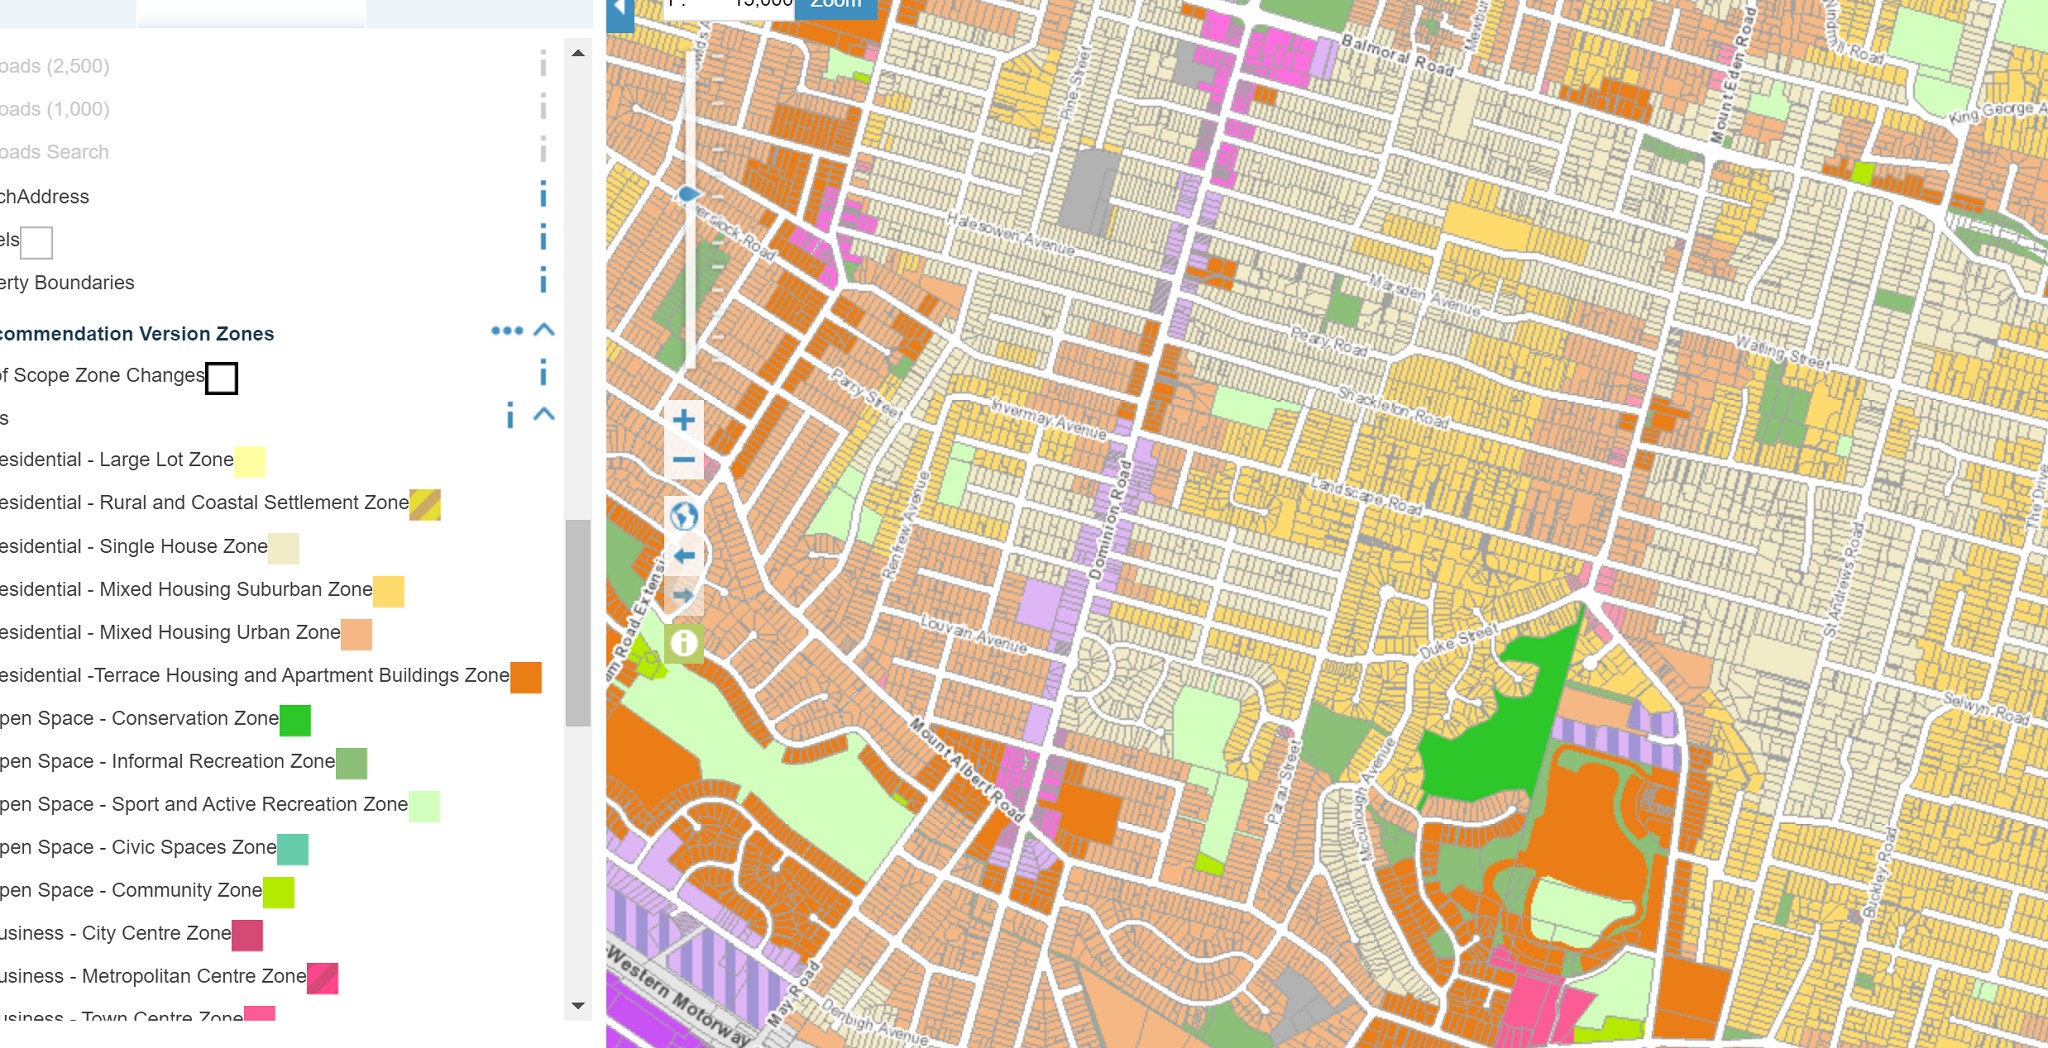Click the globe full extent icon
2048x1048 pixels.
click(684, 517)
